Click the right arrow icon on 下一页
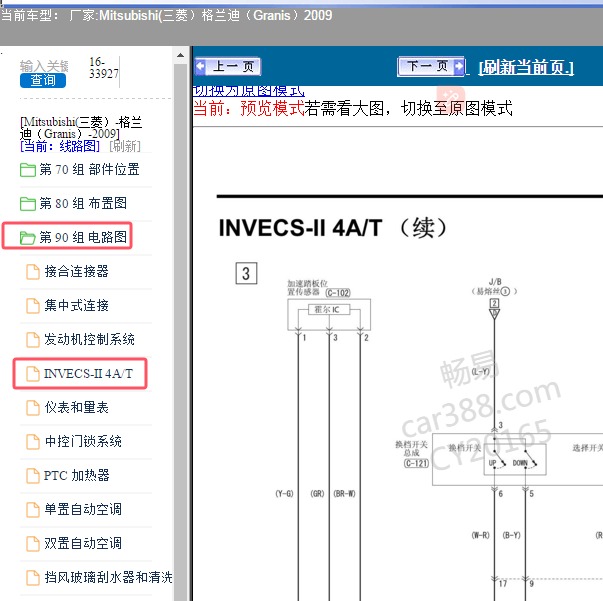The image size is (603, 601). (459, 66)
